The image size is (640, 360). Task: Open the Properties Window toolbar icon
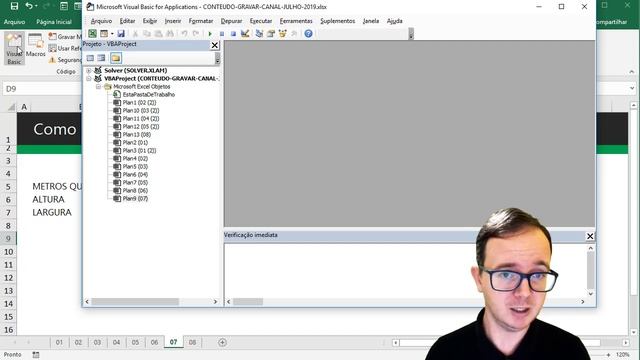[271, 33]
